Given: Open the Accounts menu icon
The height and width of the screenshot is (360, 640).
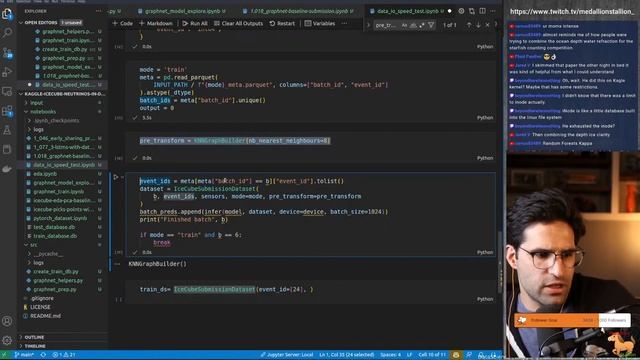Looking at the screenshot, I should click(7, 321).
